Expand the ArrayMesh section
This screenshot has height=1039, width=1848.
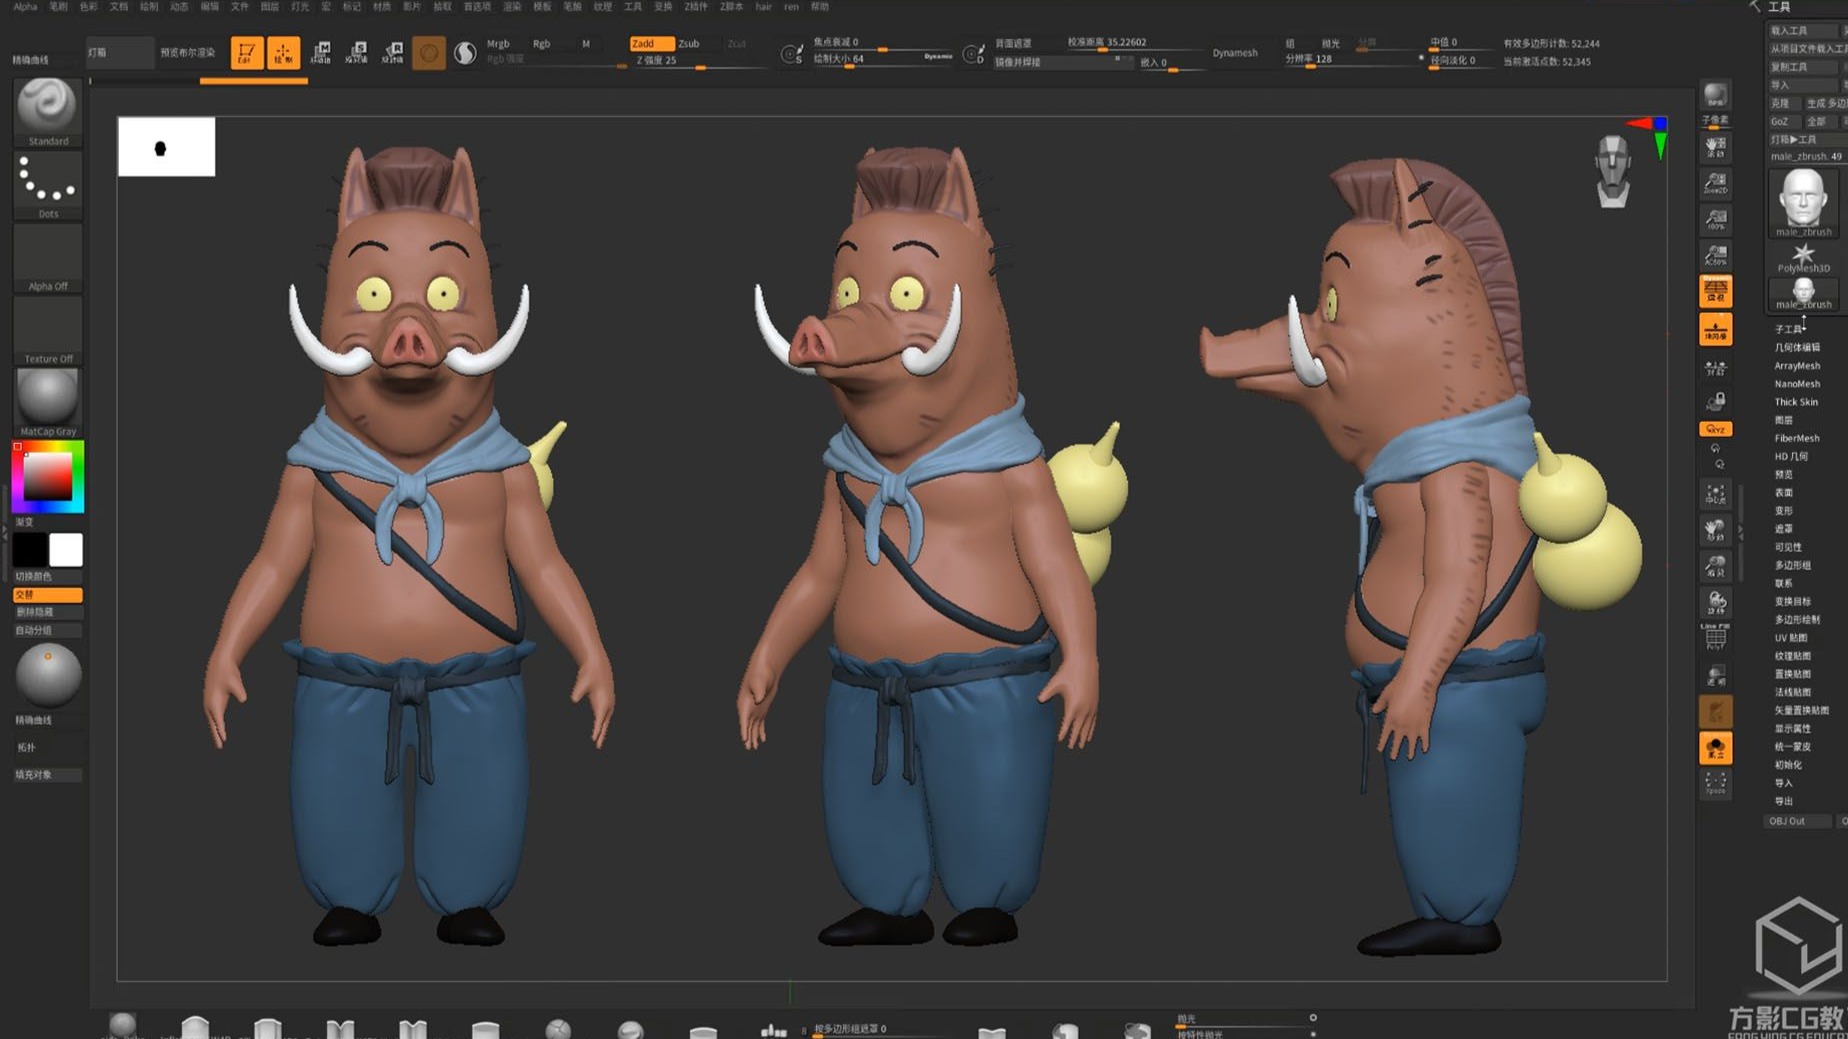coord(1797,365)
